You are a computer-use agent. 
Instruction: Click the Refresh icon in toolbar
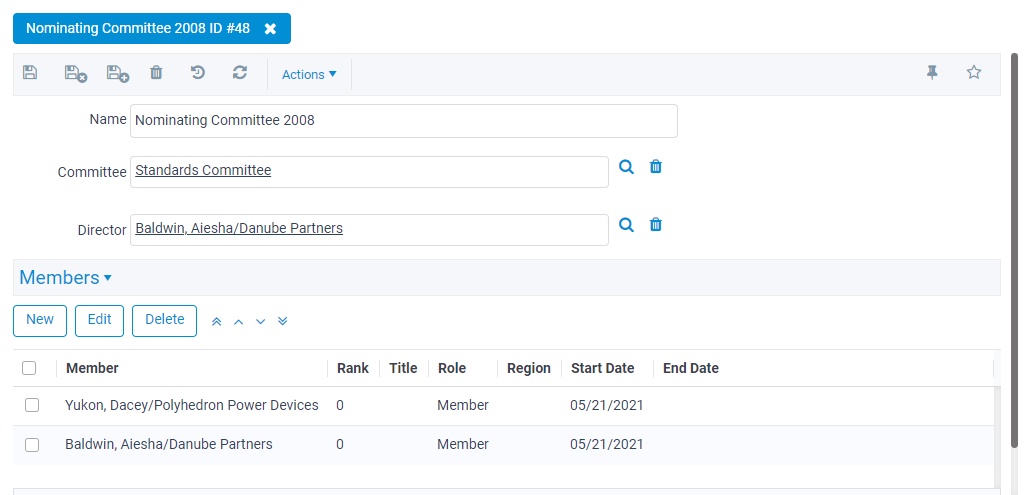pos(240,73)
